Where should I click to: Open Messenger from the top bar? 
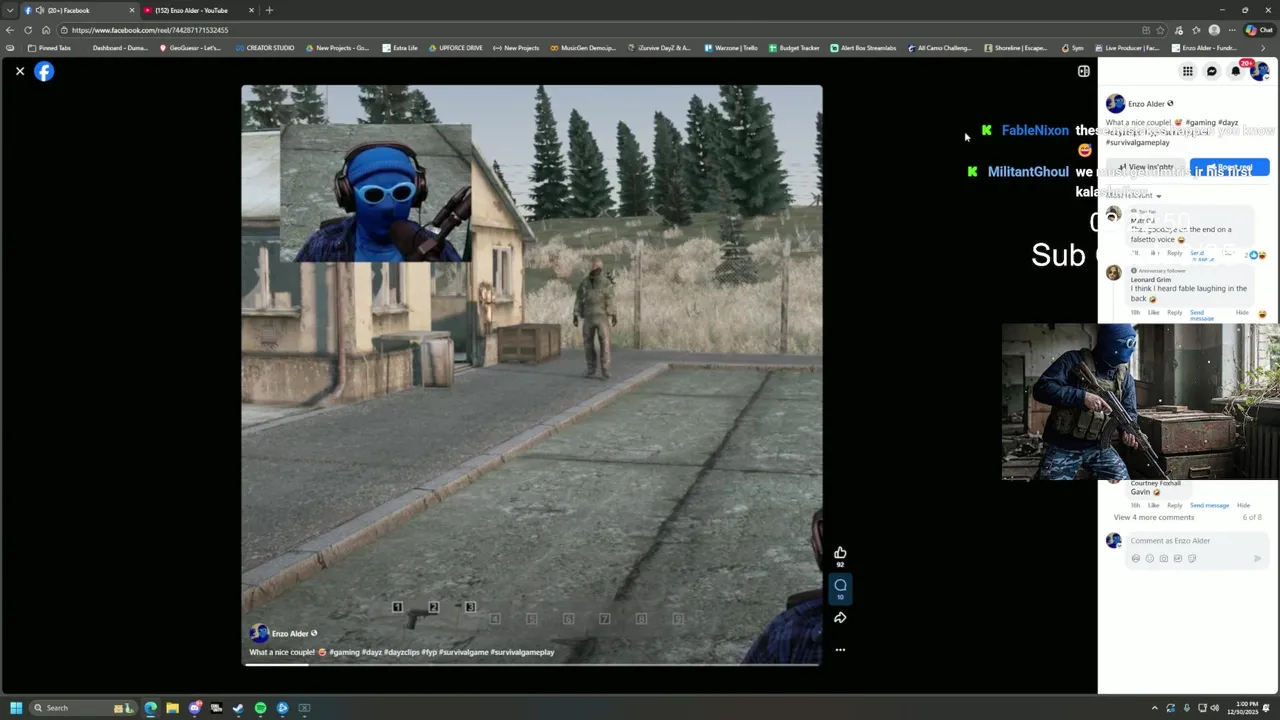pos(1211,71)
